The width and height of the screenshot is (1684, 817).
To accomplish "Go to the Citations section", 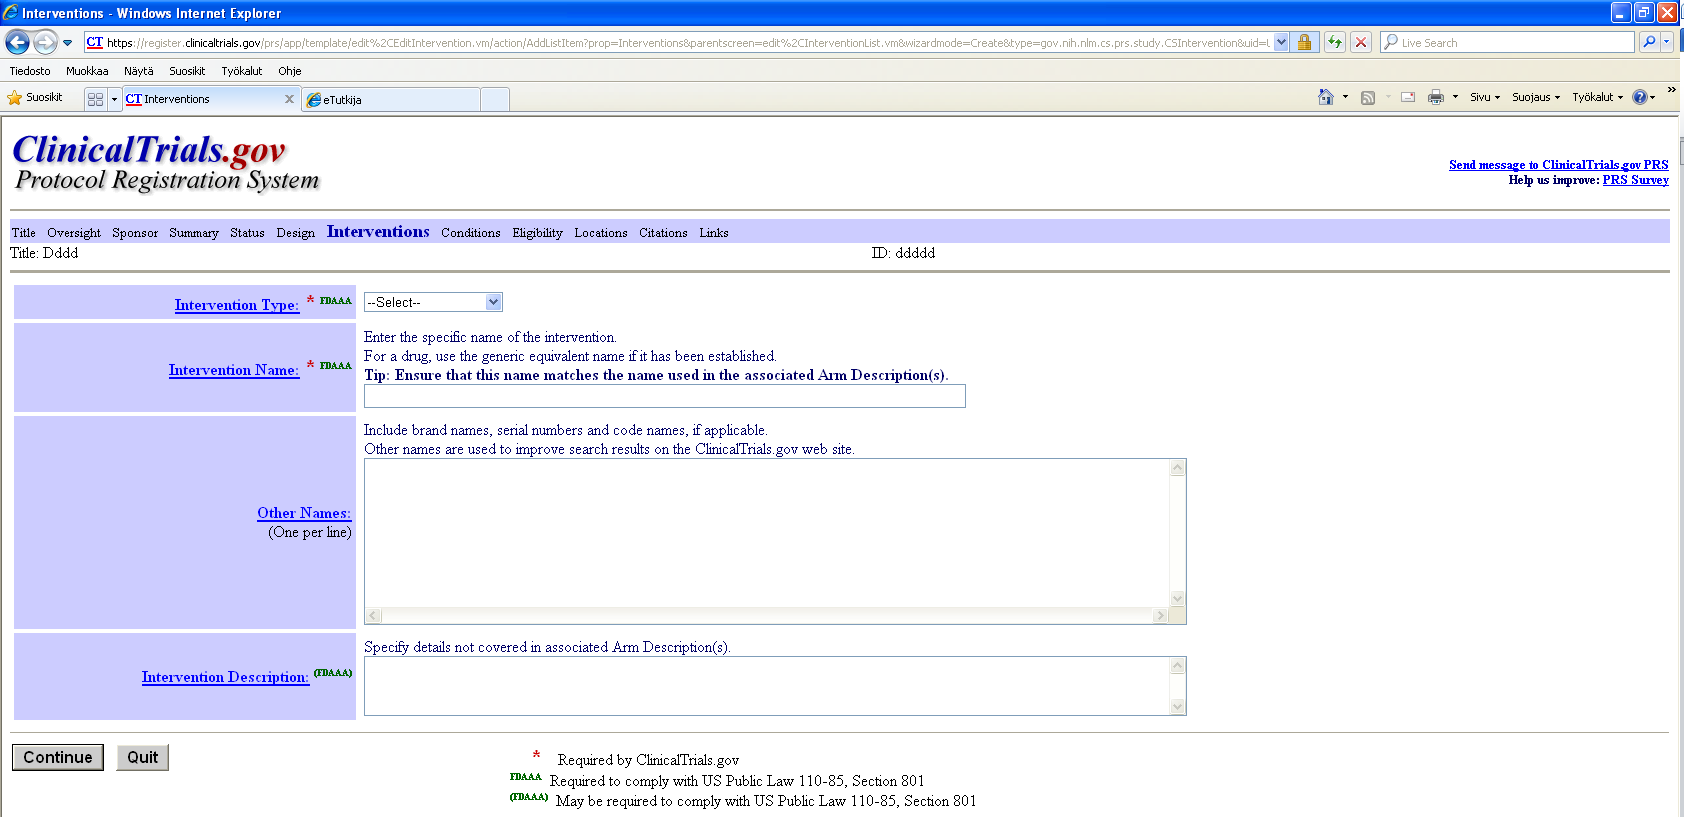I will tap(663, 233).
